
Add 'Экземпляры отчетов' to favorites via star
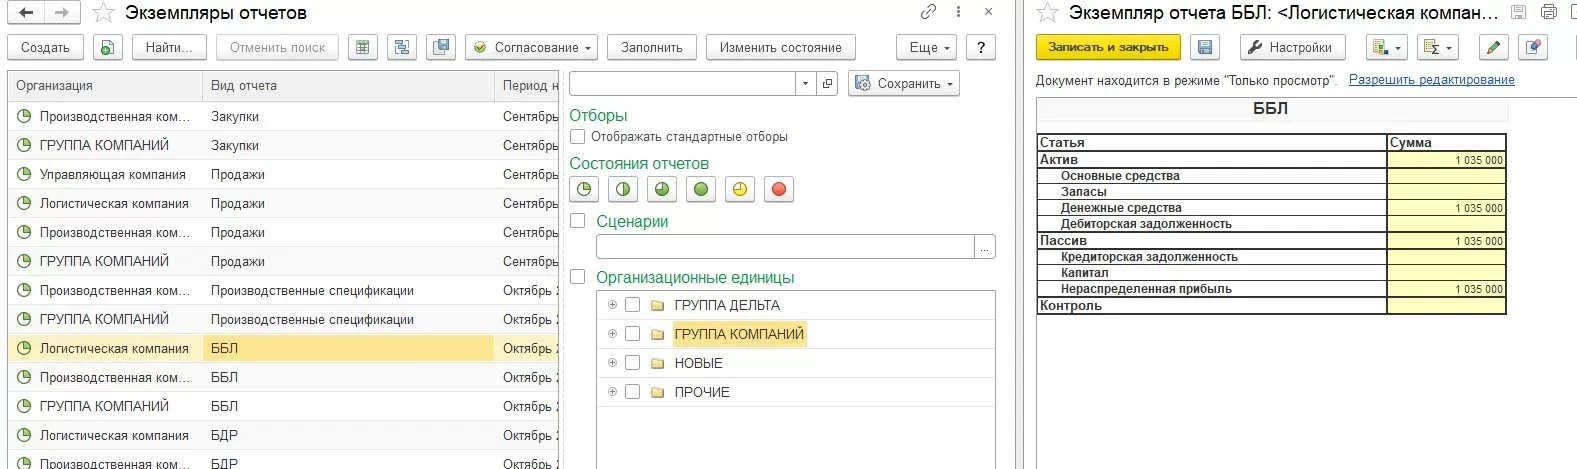103,13
